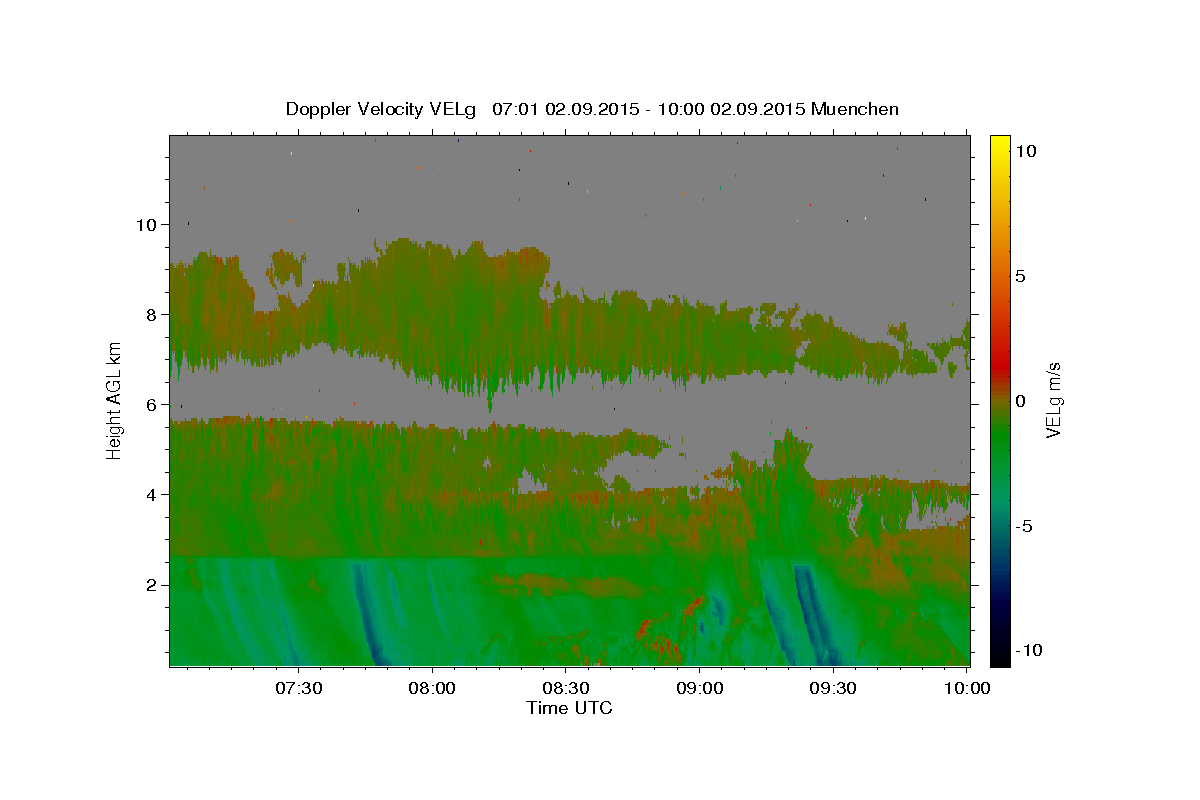Click the '08:30' time axis label

[x=566, y=688]
